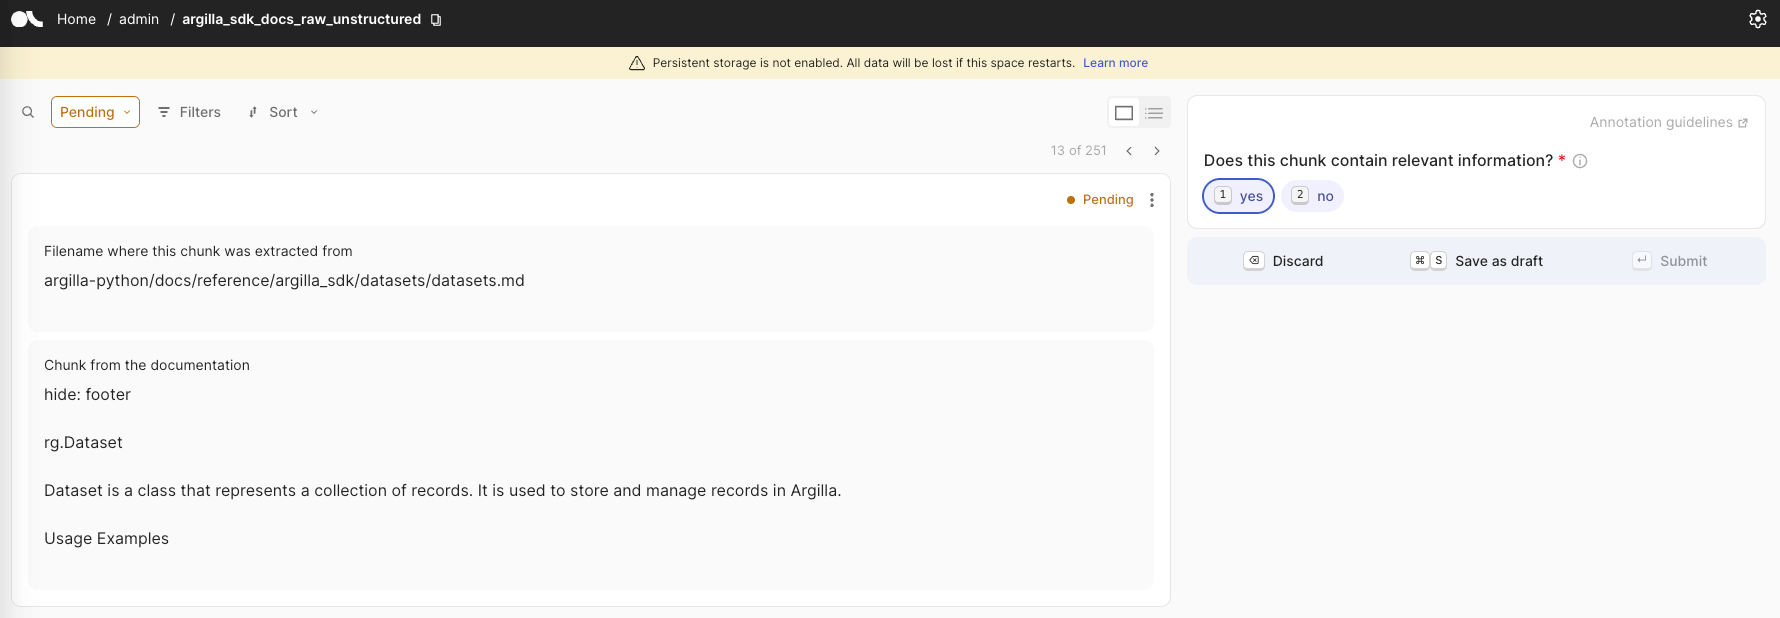Screen dimensions: 1780x618
Task: Open Learn more link in warning banner
Action: [1115, 63]
